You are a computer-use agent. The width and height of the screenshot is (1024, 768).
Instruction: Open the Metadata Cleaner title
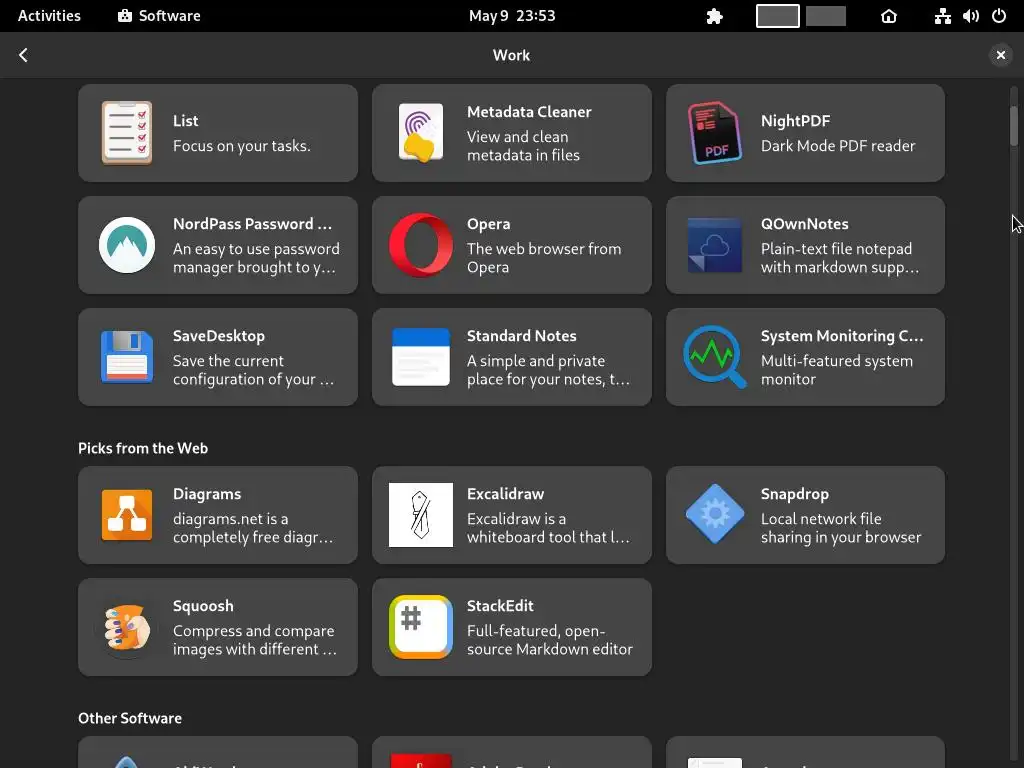[x=529, y=112]
